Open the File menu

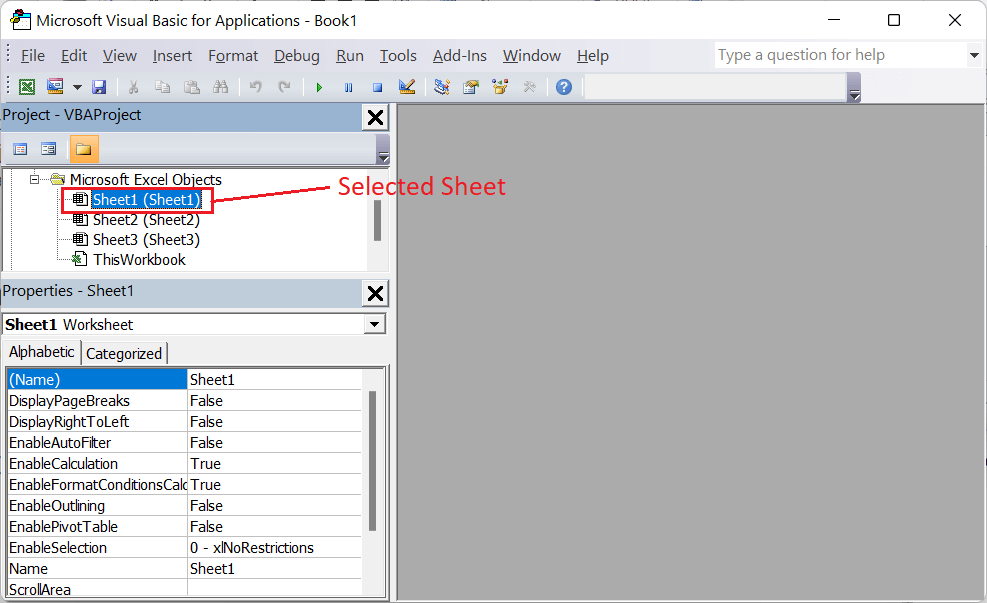[x=33, y=56]
